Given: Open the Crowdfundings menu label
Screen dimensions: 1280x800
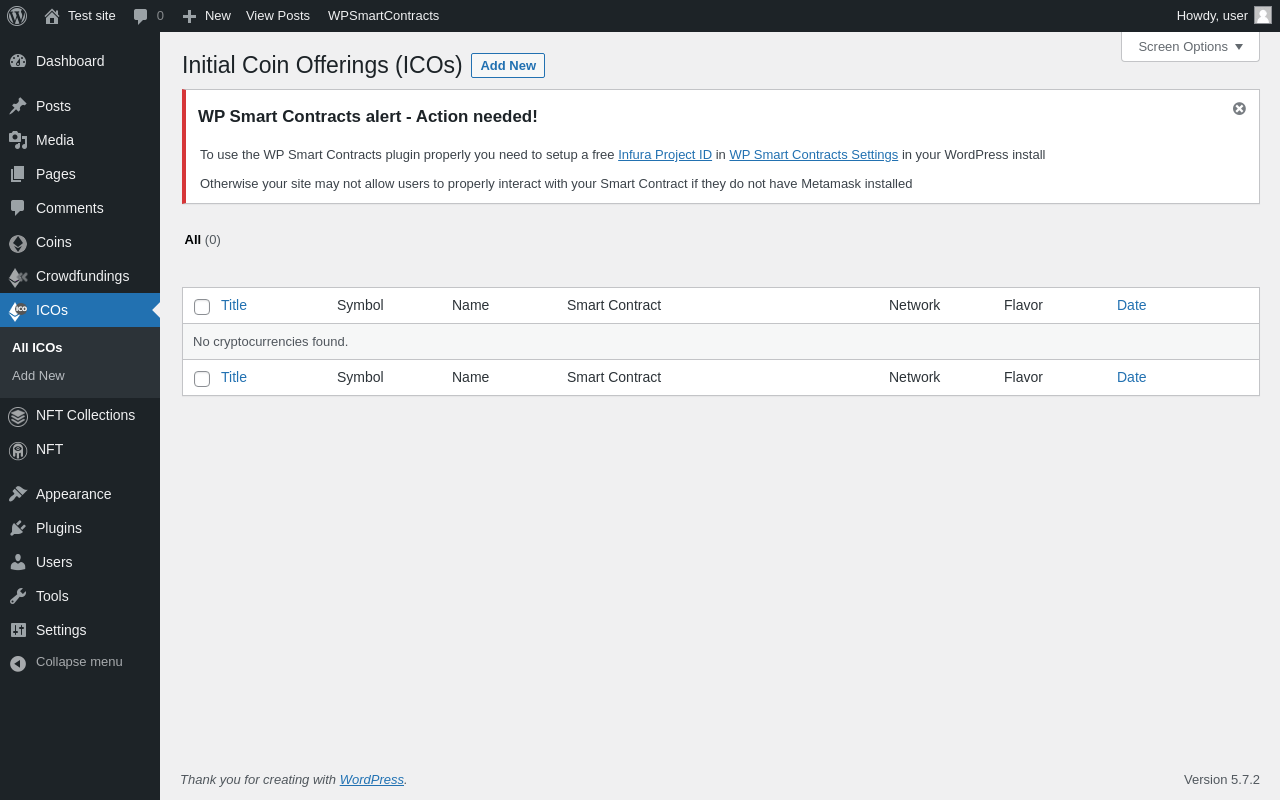Looking at the screenshot, I should 82,276.
